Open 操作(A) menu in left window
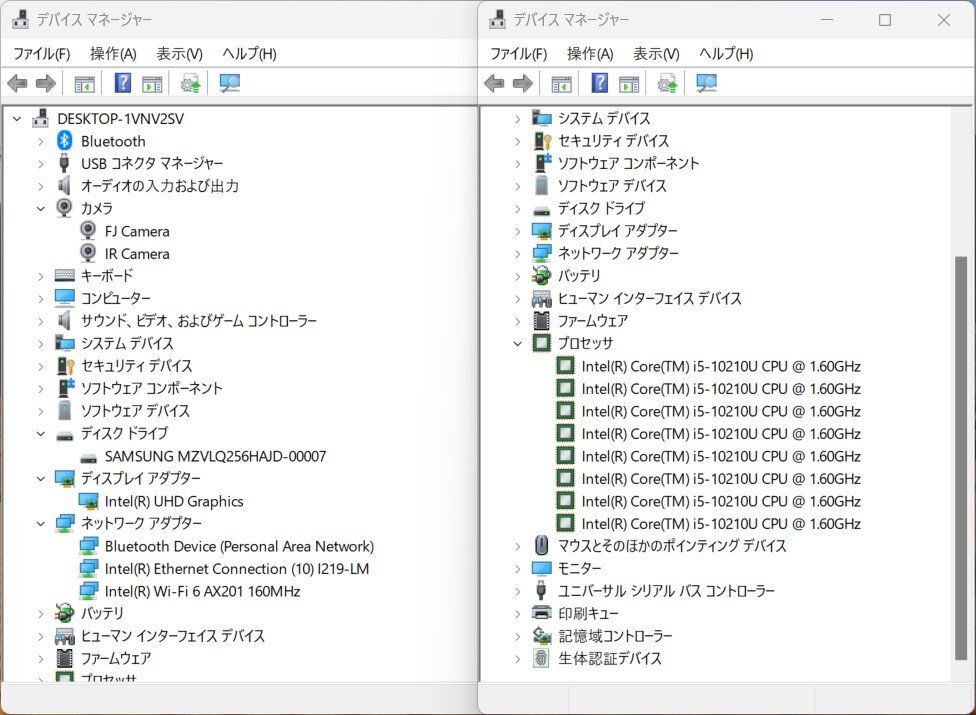The image size is (976, 715). click(x=113, y=54)
